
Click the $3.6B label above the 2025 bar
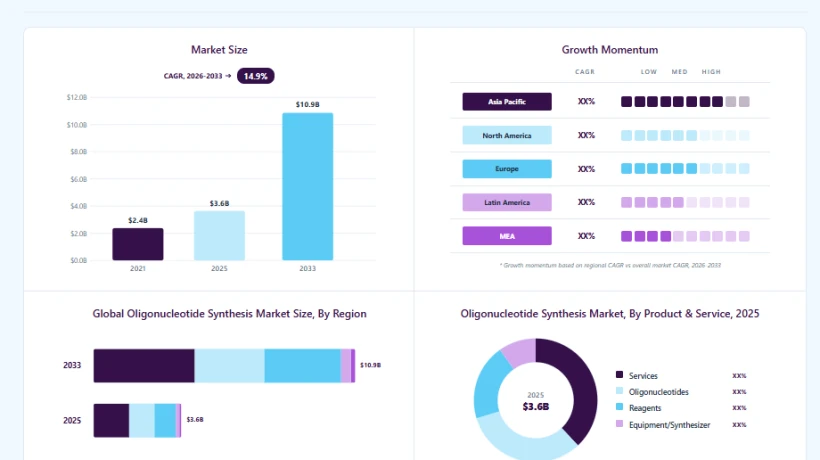coord(219,203)
